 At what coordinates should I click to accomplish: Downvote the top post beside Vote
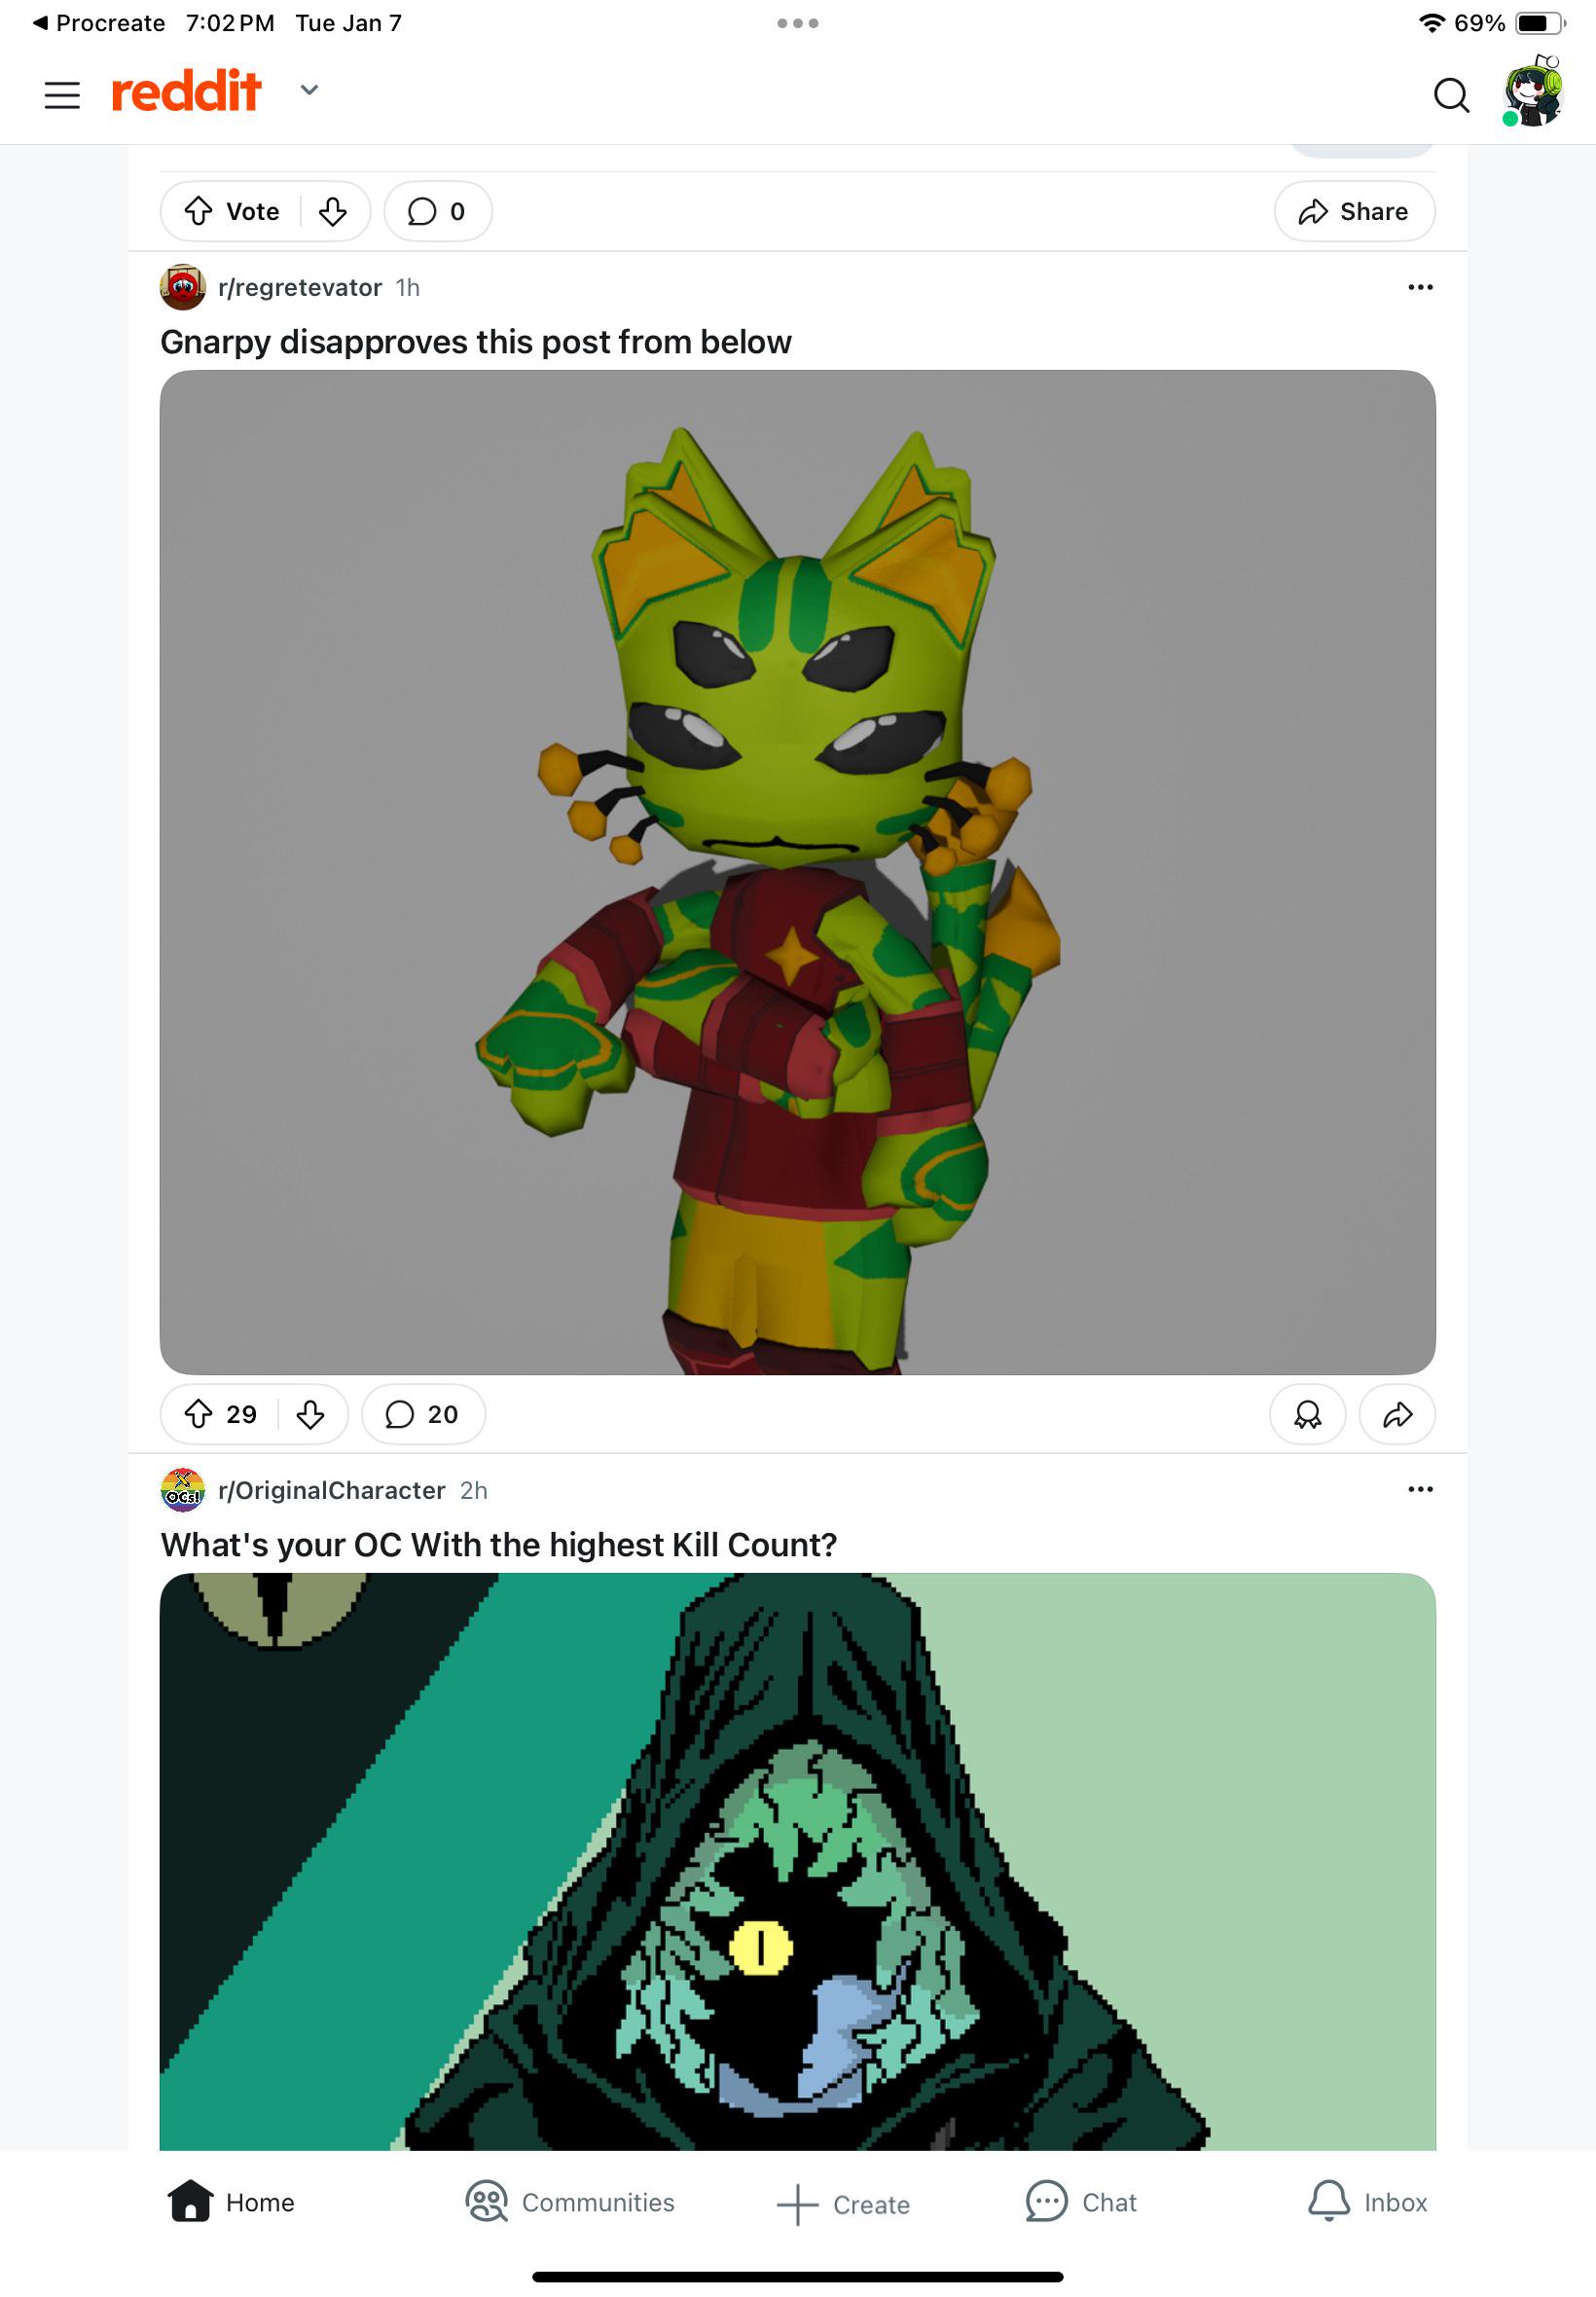[333, 211]
